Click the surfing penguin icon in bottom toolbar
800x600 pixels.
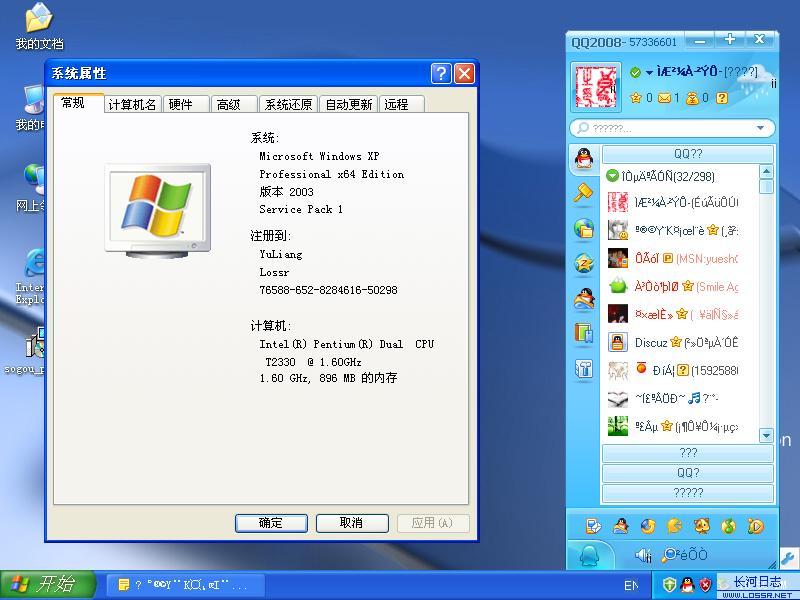(x=621, y=526)
